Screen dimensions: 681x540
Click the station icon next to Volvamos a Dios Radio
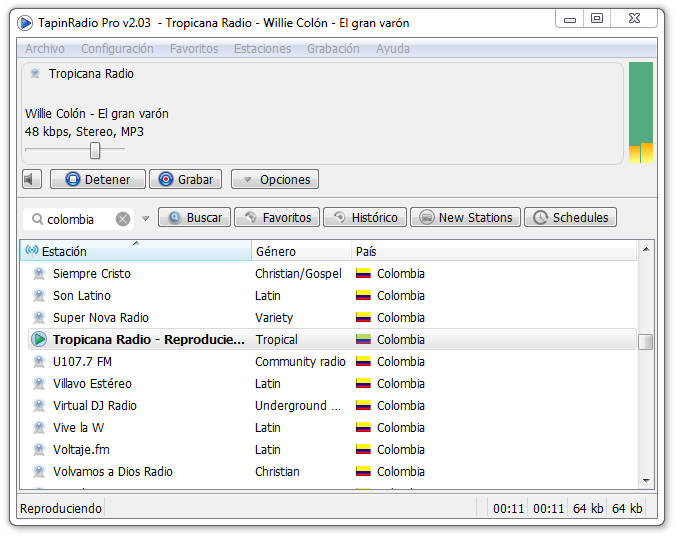pos(39,471)
